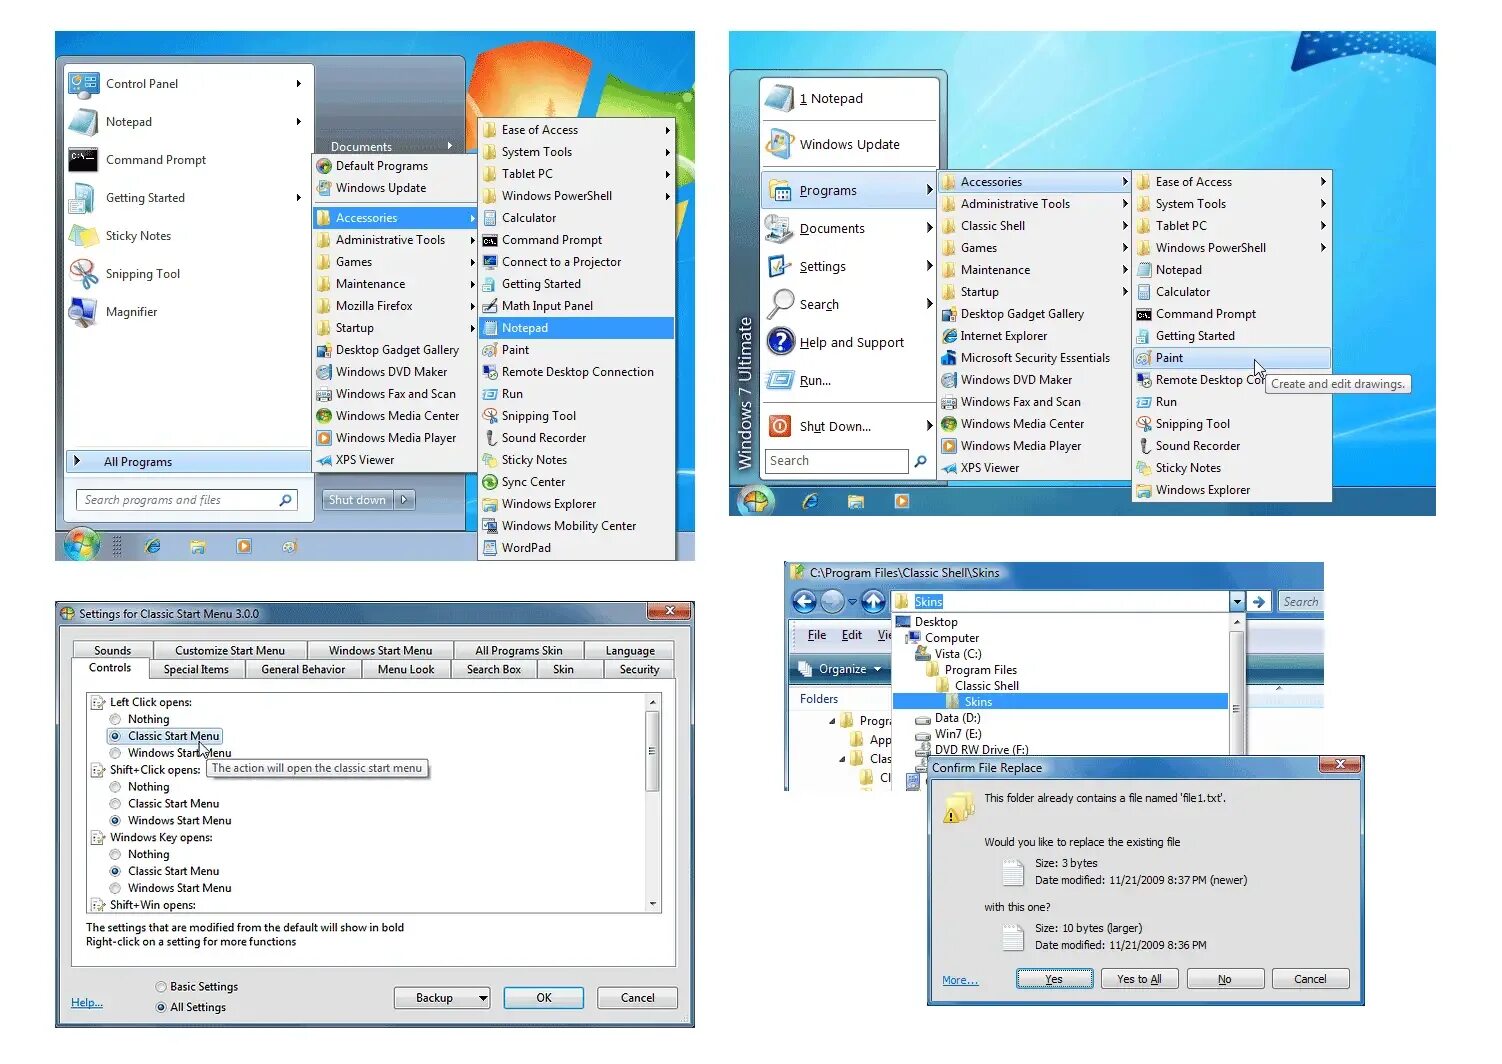Click the Paint icon in right Accessories submenu

point(1144,358)
